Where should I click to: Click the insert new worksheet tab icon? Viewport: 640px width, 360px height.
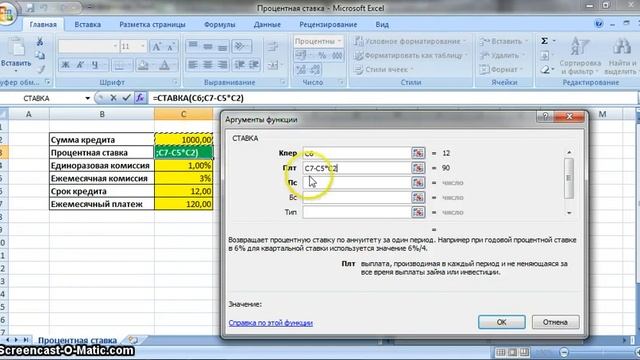click(133, 340)
